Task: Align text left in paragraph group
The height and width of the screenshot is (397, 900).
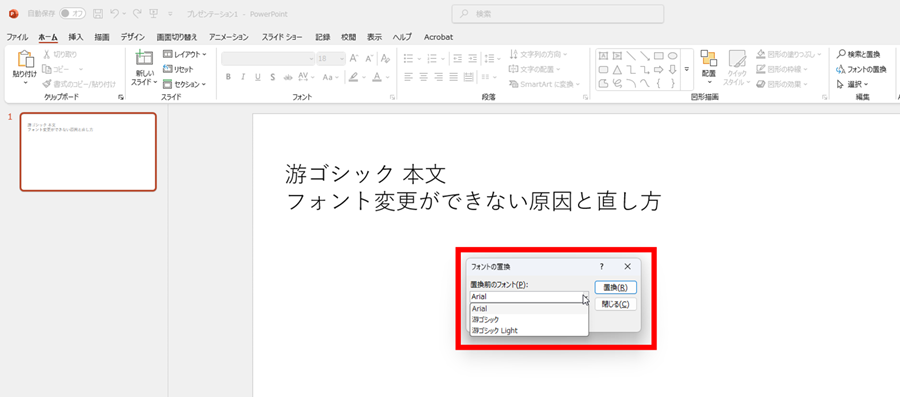Action: click(x=409, y=77)
